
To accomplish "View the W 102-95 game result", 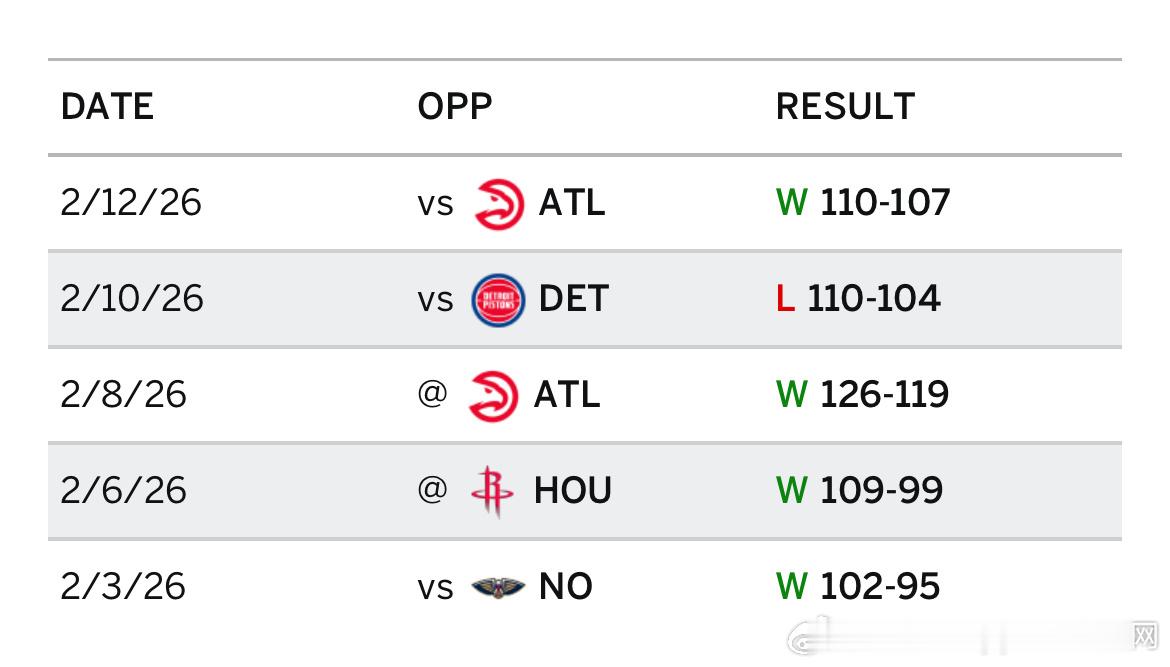I will pyautogui.click(x=857, y=586).
